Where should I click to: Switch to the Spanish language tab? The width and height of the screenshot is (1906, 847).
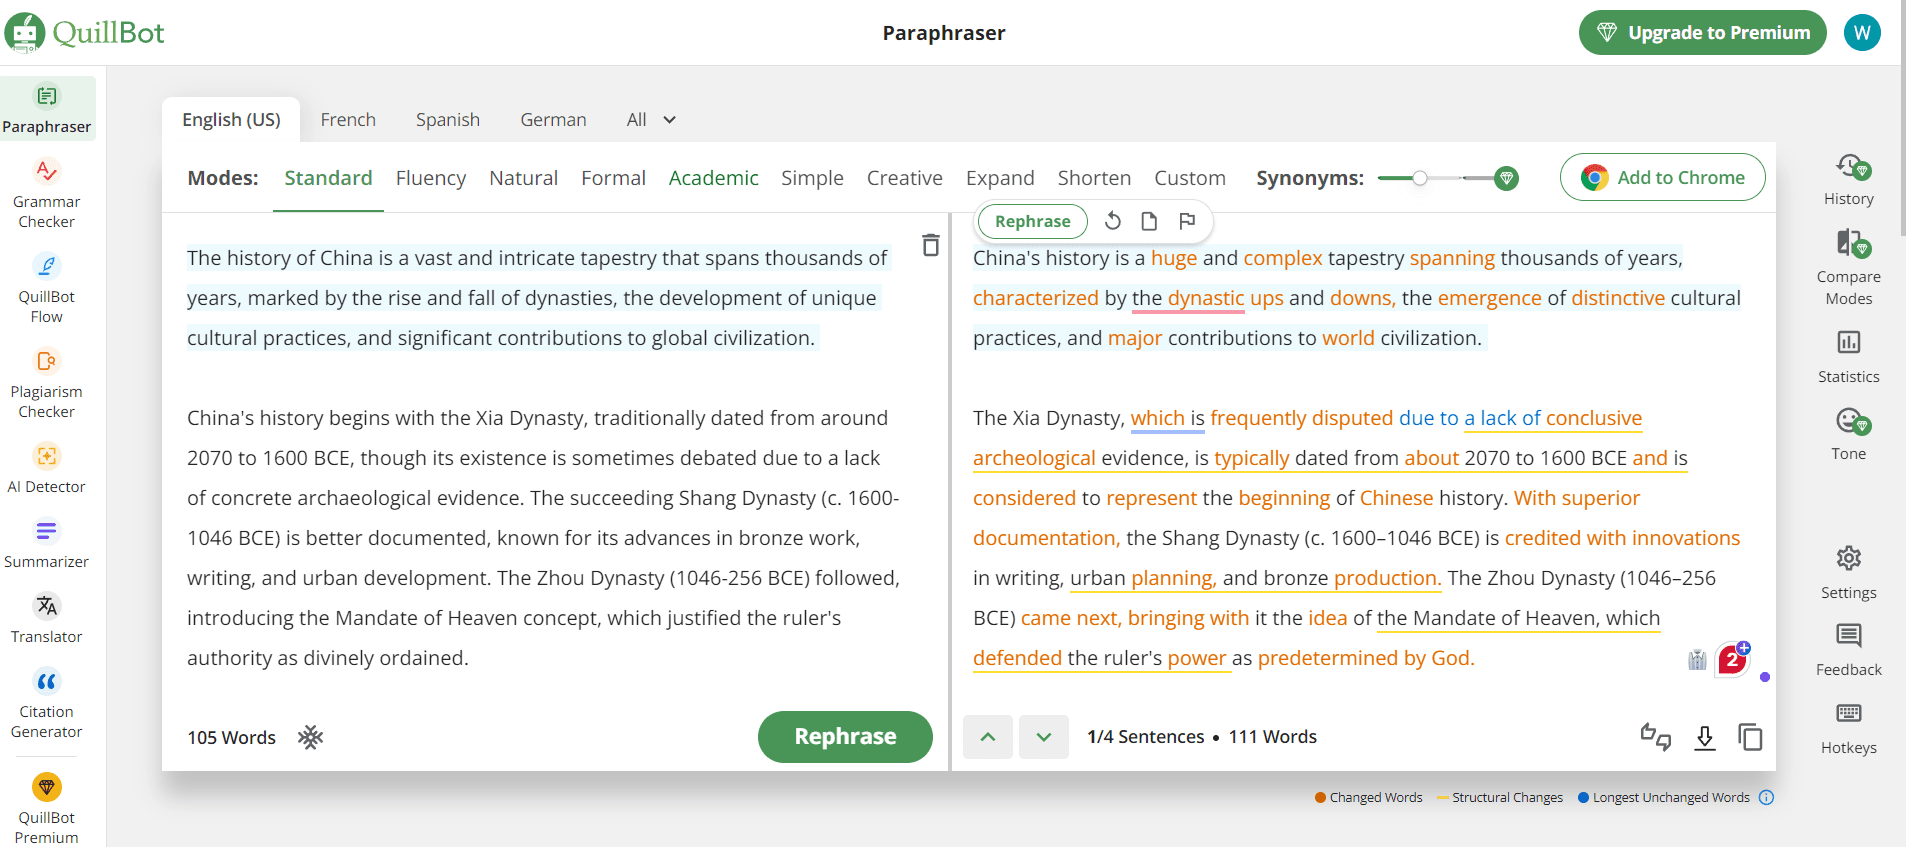[x=447, y=120]
